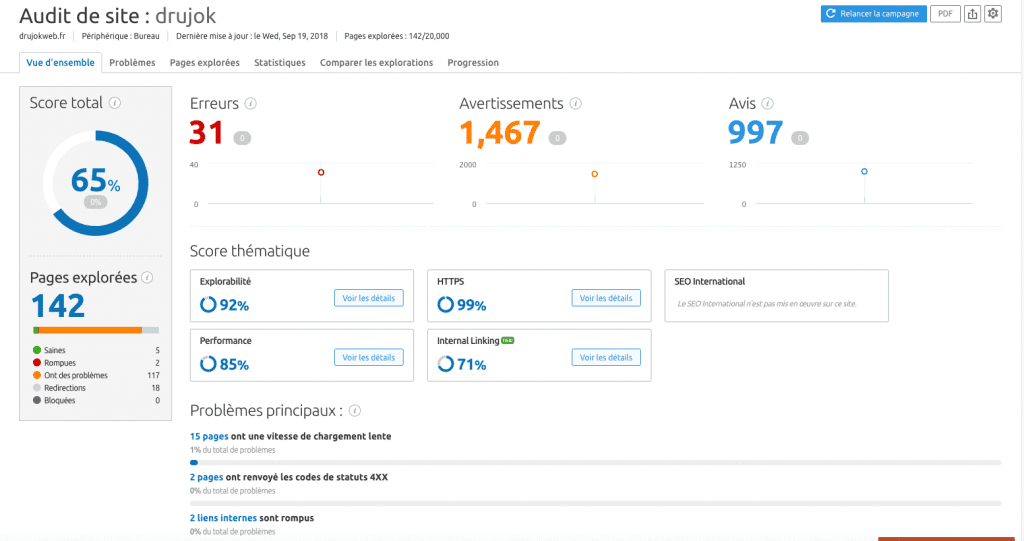This screenshot has height=541, width=1024.
Task: Open the 2 liens internes link
Action: coord(223,517)
